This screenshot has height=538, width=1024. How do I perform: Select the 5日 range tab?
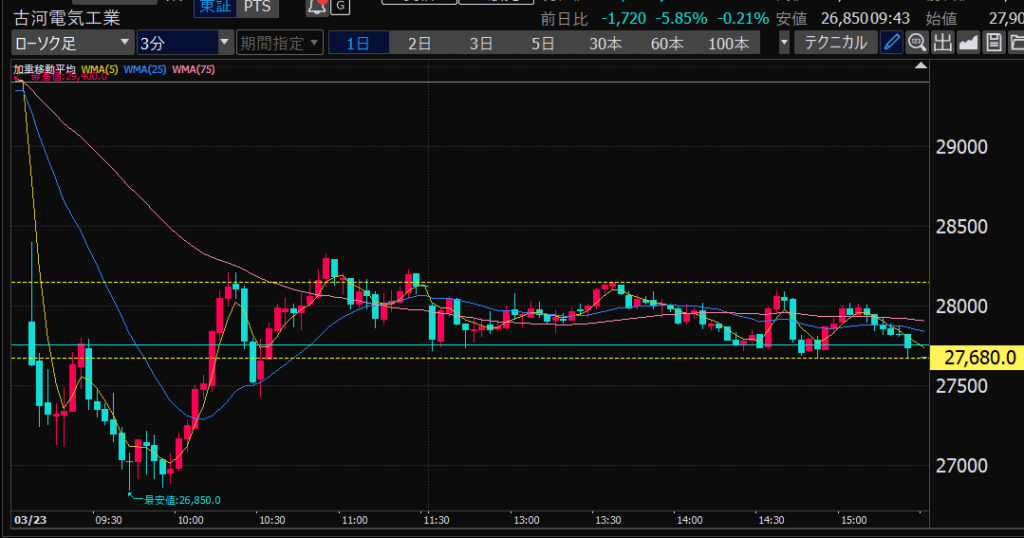click(x=542, y=43)
